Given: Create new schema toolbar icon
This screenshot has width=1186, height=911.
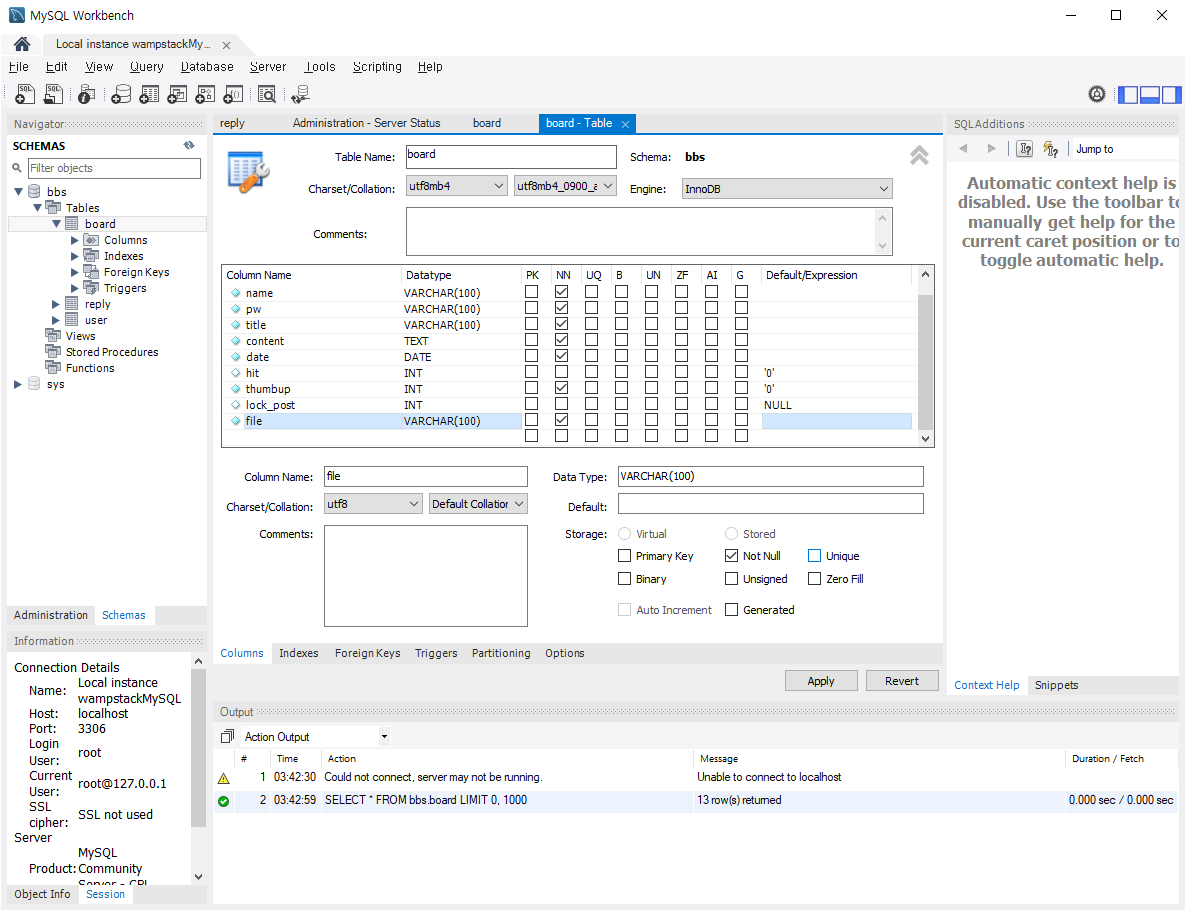Looking at the screenshot, I should pyautogui.click(x=121, y=94).
